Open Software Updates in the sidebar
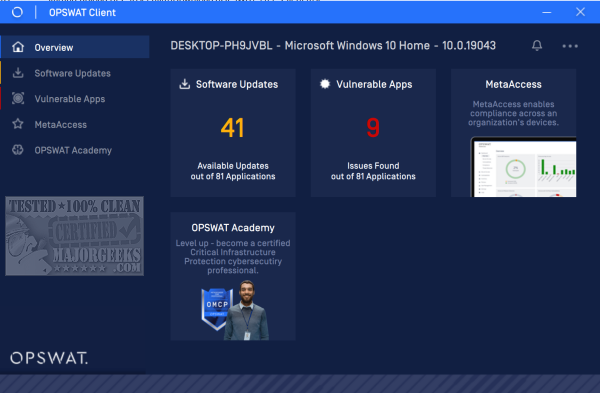Viewport: 600px width, 393px height. click(x=75, y=73)
